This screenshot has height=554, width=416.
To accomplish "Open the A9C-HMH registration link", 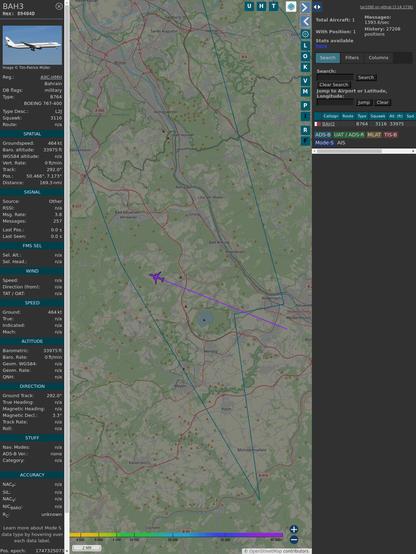I will 51,77.
